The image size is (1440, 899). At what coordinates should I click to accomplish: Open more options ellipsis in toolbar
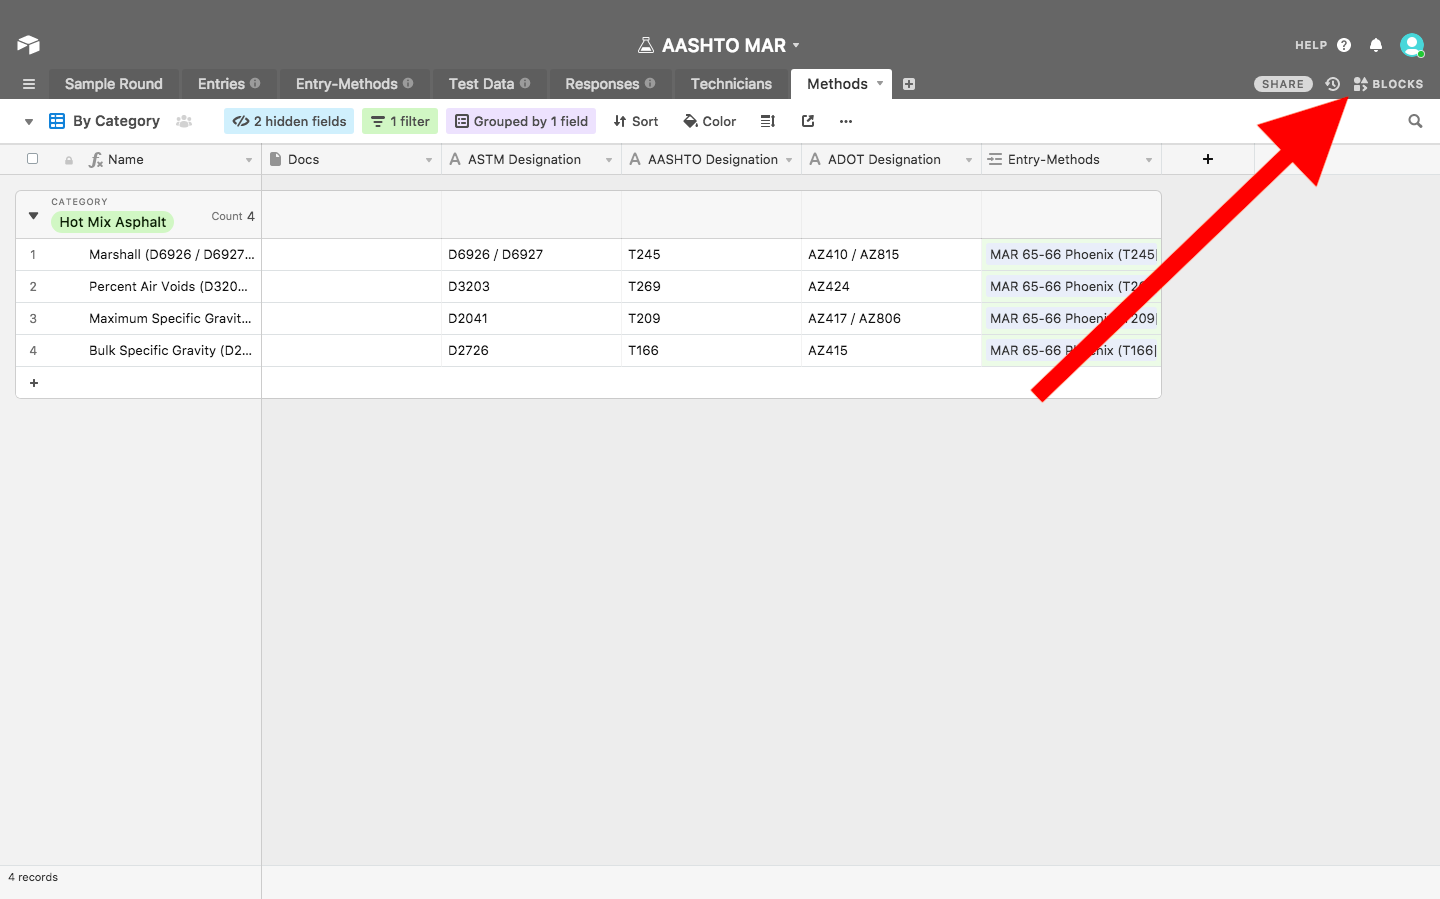point(846,121)
